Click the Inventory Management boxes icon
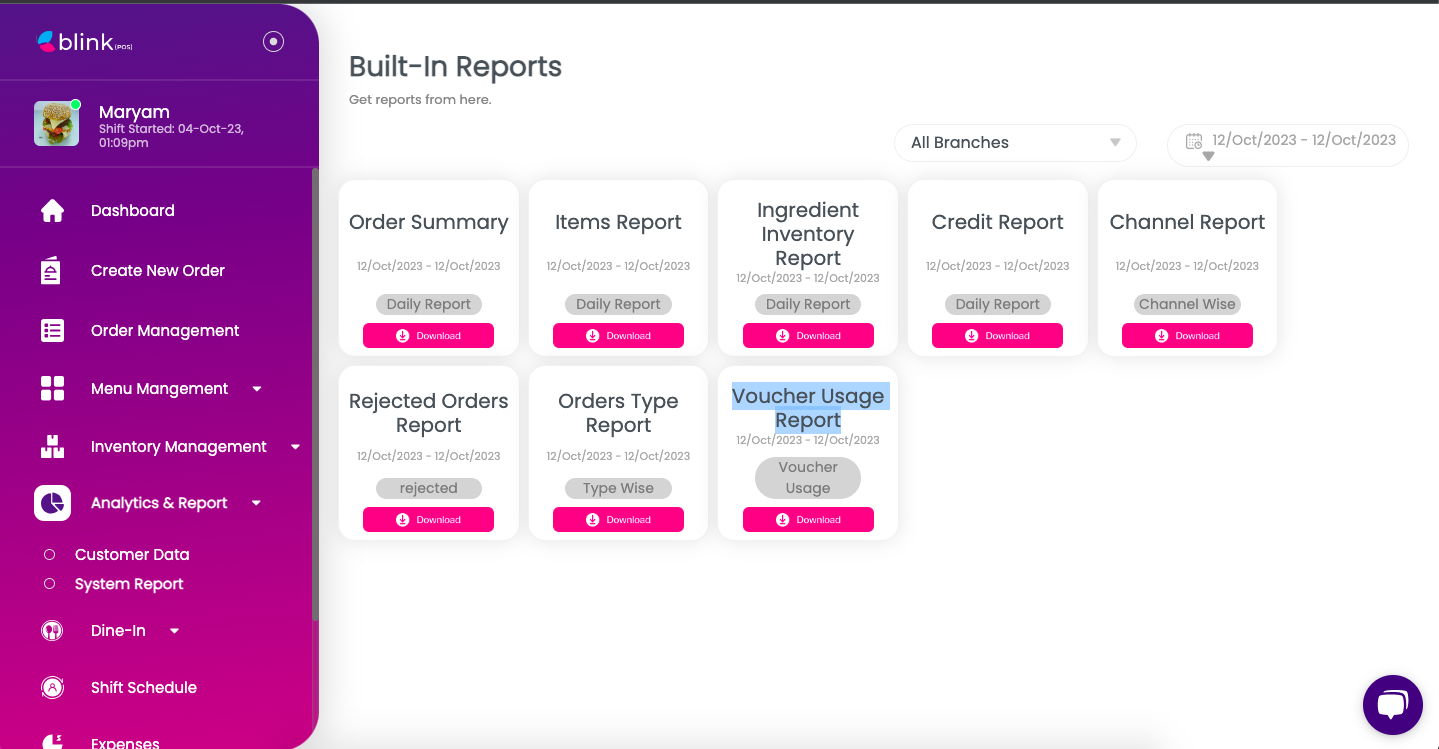The image size is (1439, 749). pyautogui.click(x=52, y=447)
